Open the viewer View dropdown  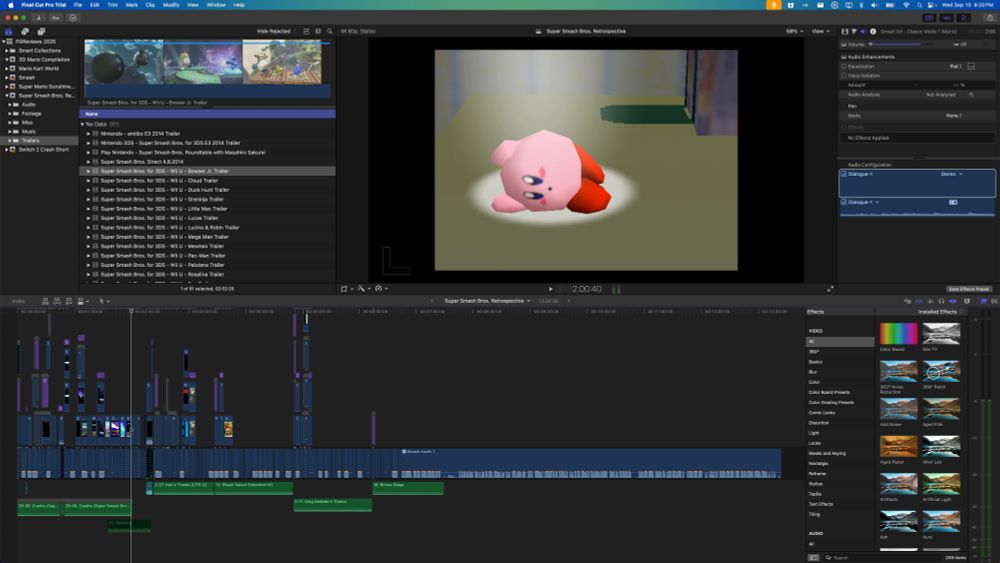(x=821, y=31)
